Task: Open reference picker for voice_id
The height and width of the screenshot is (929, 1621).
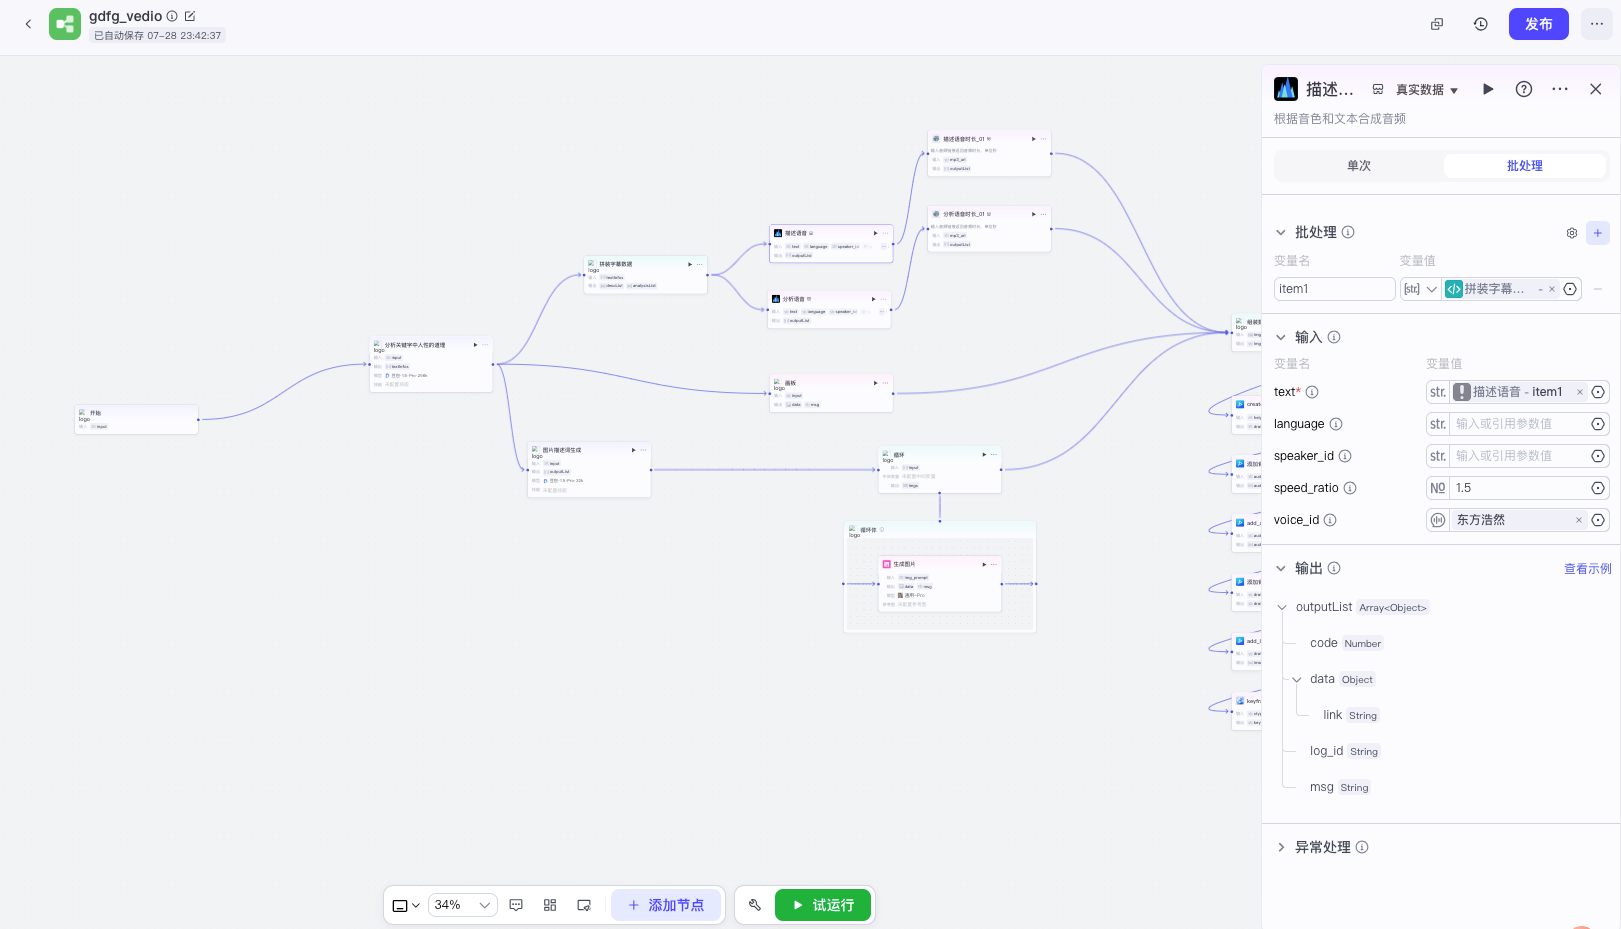Action: (x=1598, y=520)
